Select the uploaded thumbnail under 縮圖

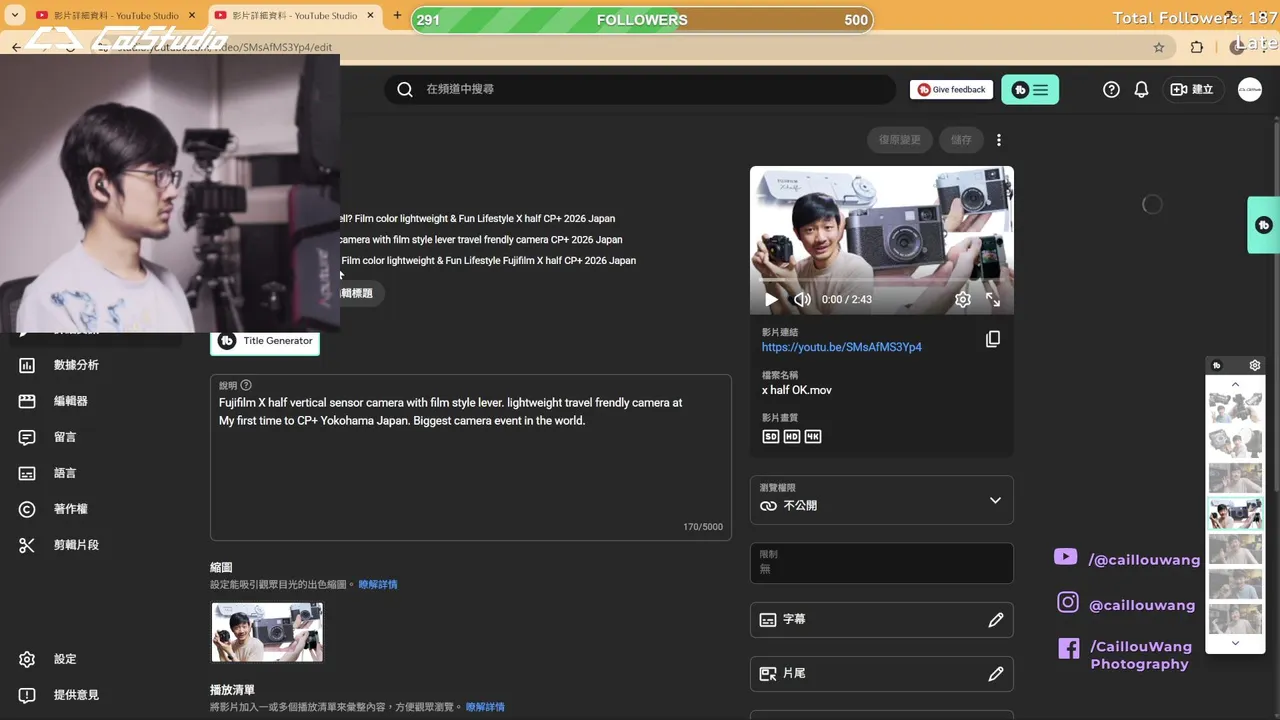[267, 632]
